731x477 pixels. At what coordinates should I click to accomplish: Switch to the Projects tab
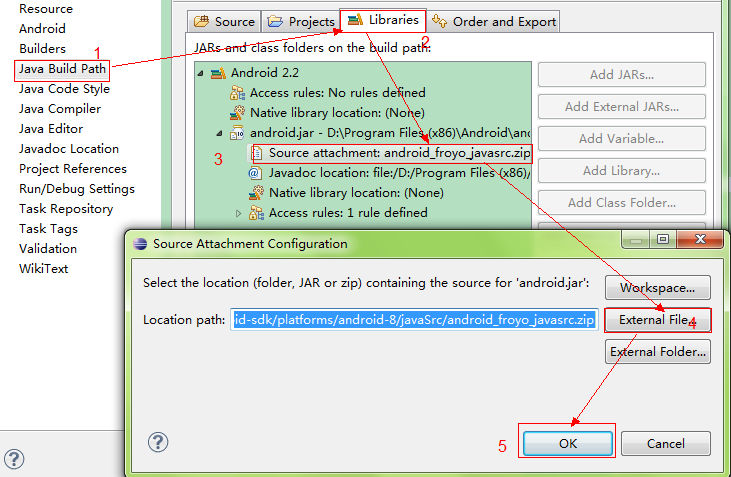pos(301,21)
